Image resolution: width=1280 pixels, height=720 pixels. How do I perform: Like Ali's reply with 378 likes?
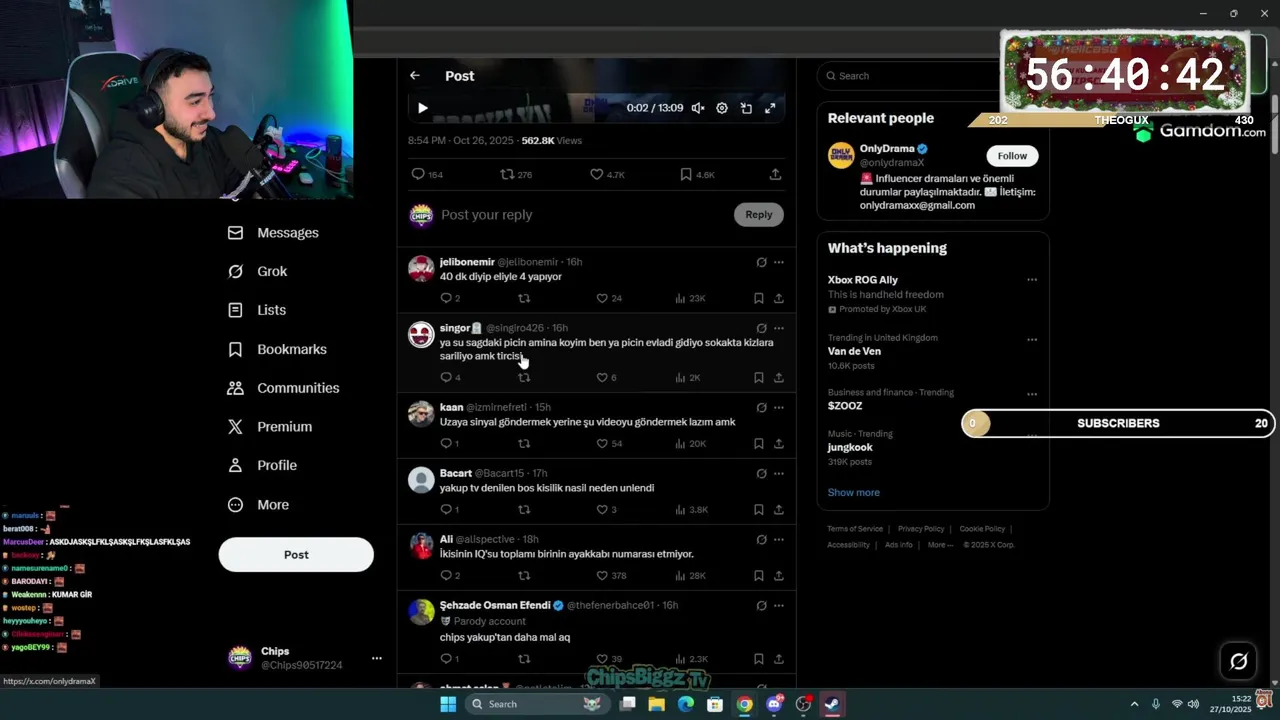(x=611, y=575)
